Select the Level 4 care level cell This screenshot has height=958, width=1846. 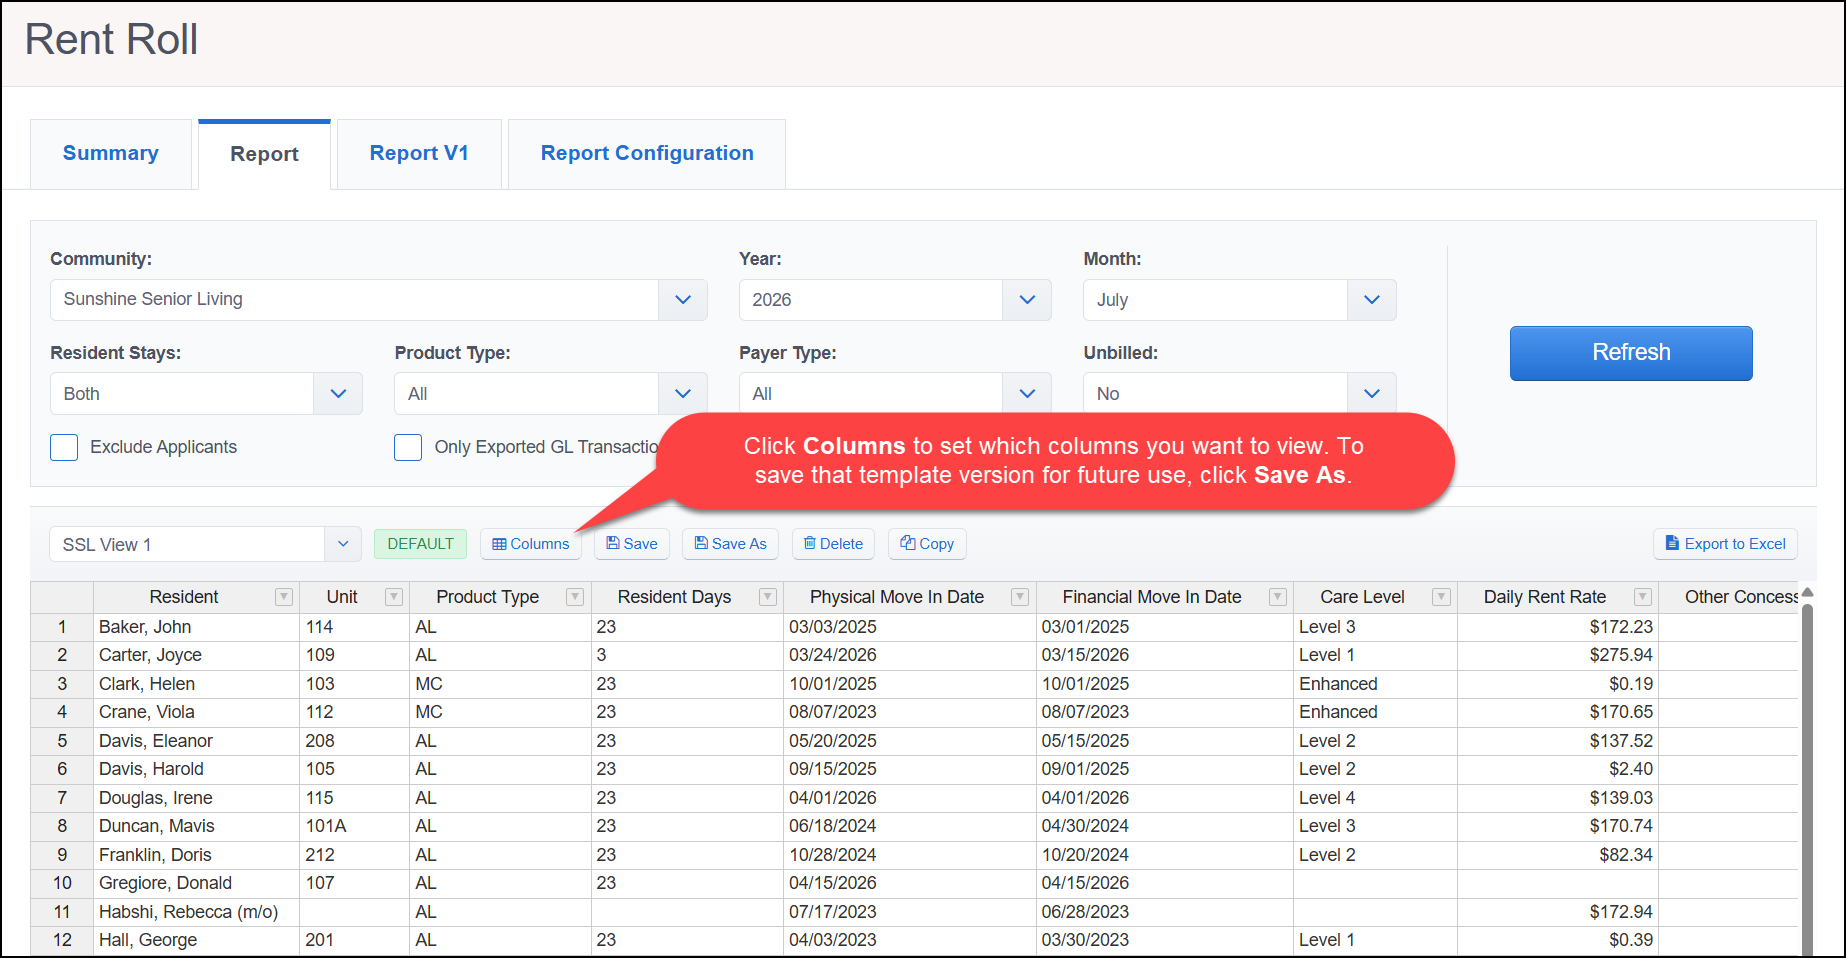(1375, 798)
